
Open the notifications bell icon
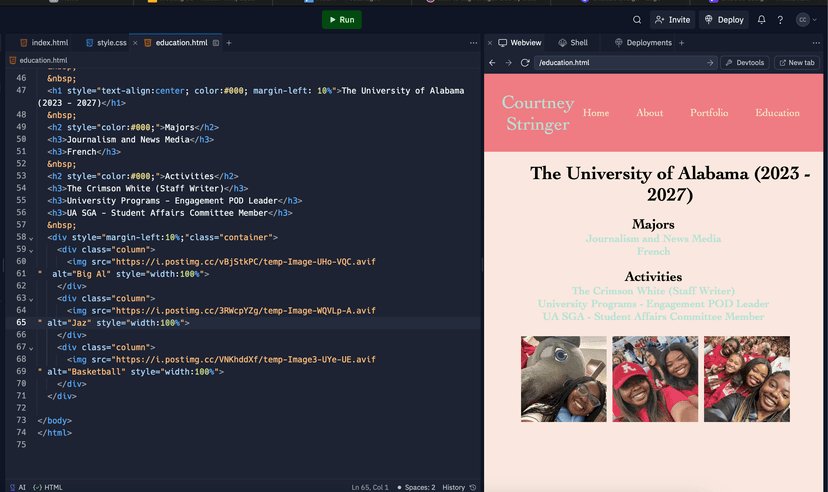click(x=762, y=20)
